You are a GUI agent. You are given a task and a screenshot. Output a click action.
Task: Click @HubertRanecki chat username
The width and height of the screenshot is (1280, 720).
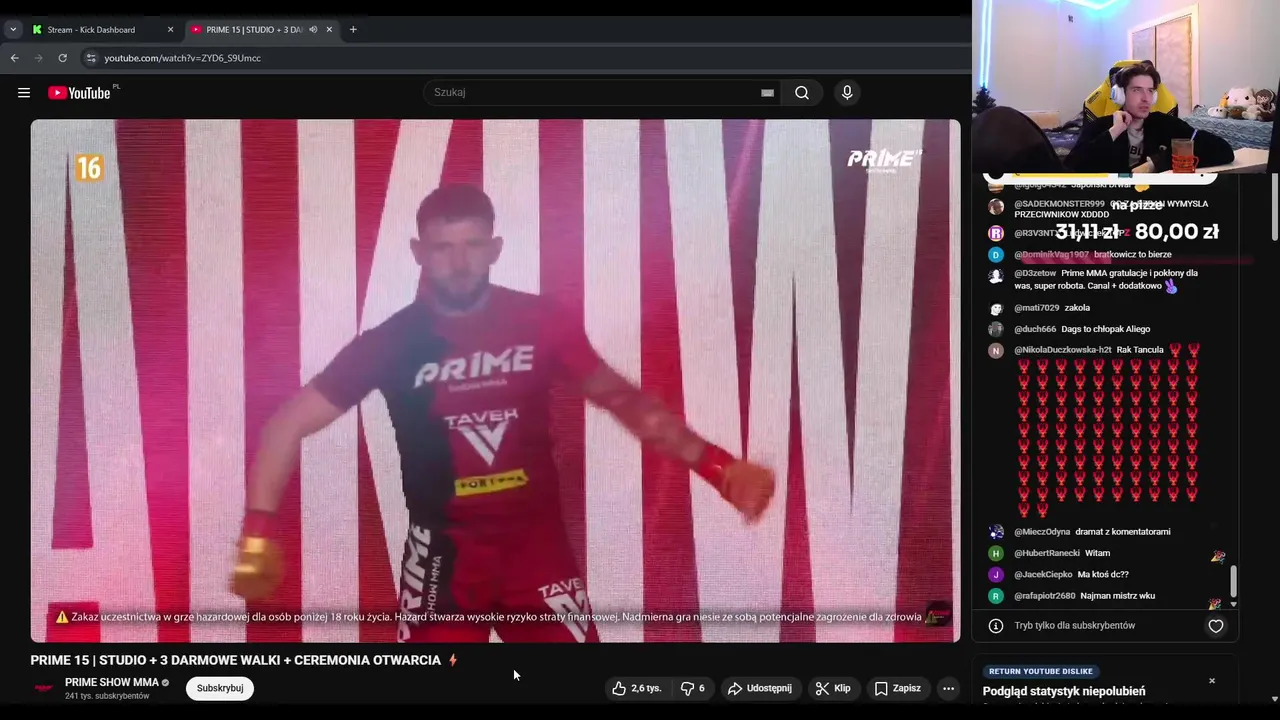pyautogui.click(x=1047, y=553)
